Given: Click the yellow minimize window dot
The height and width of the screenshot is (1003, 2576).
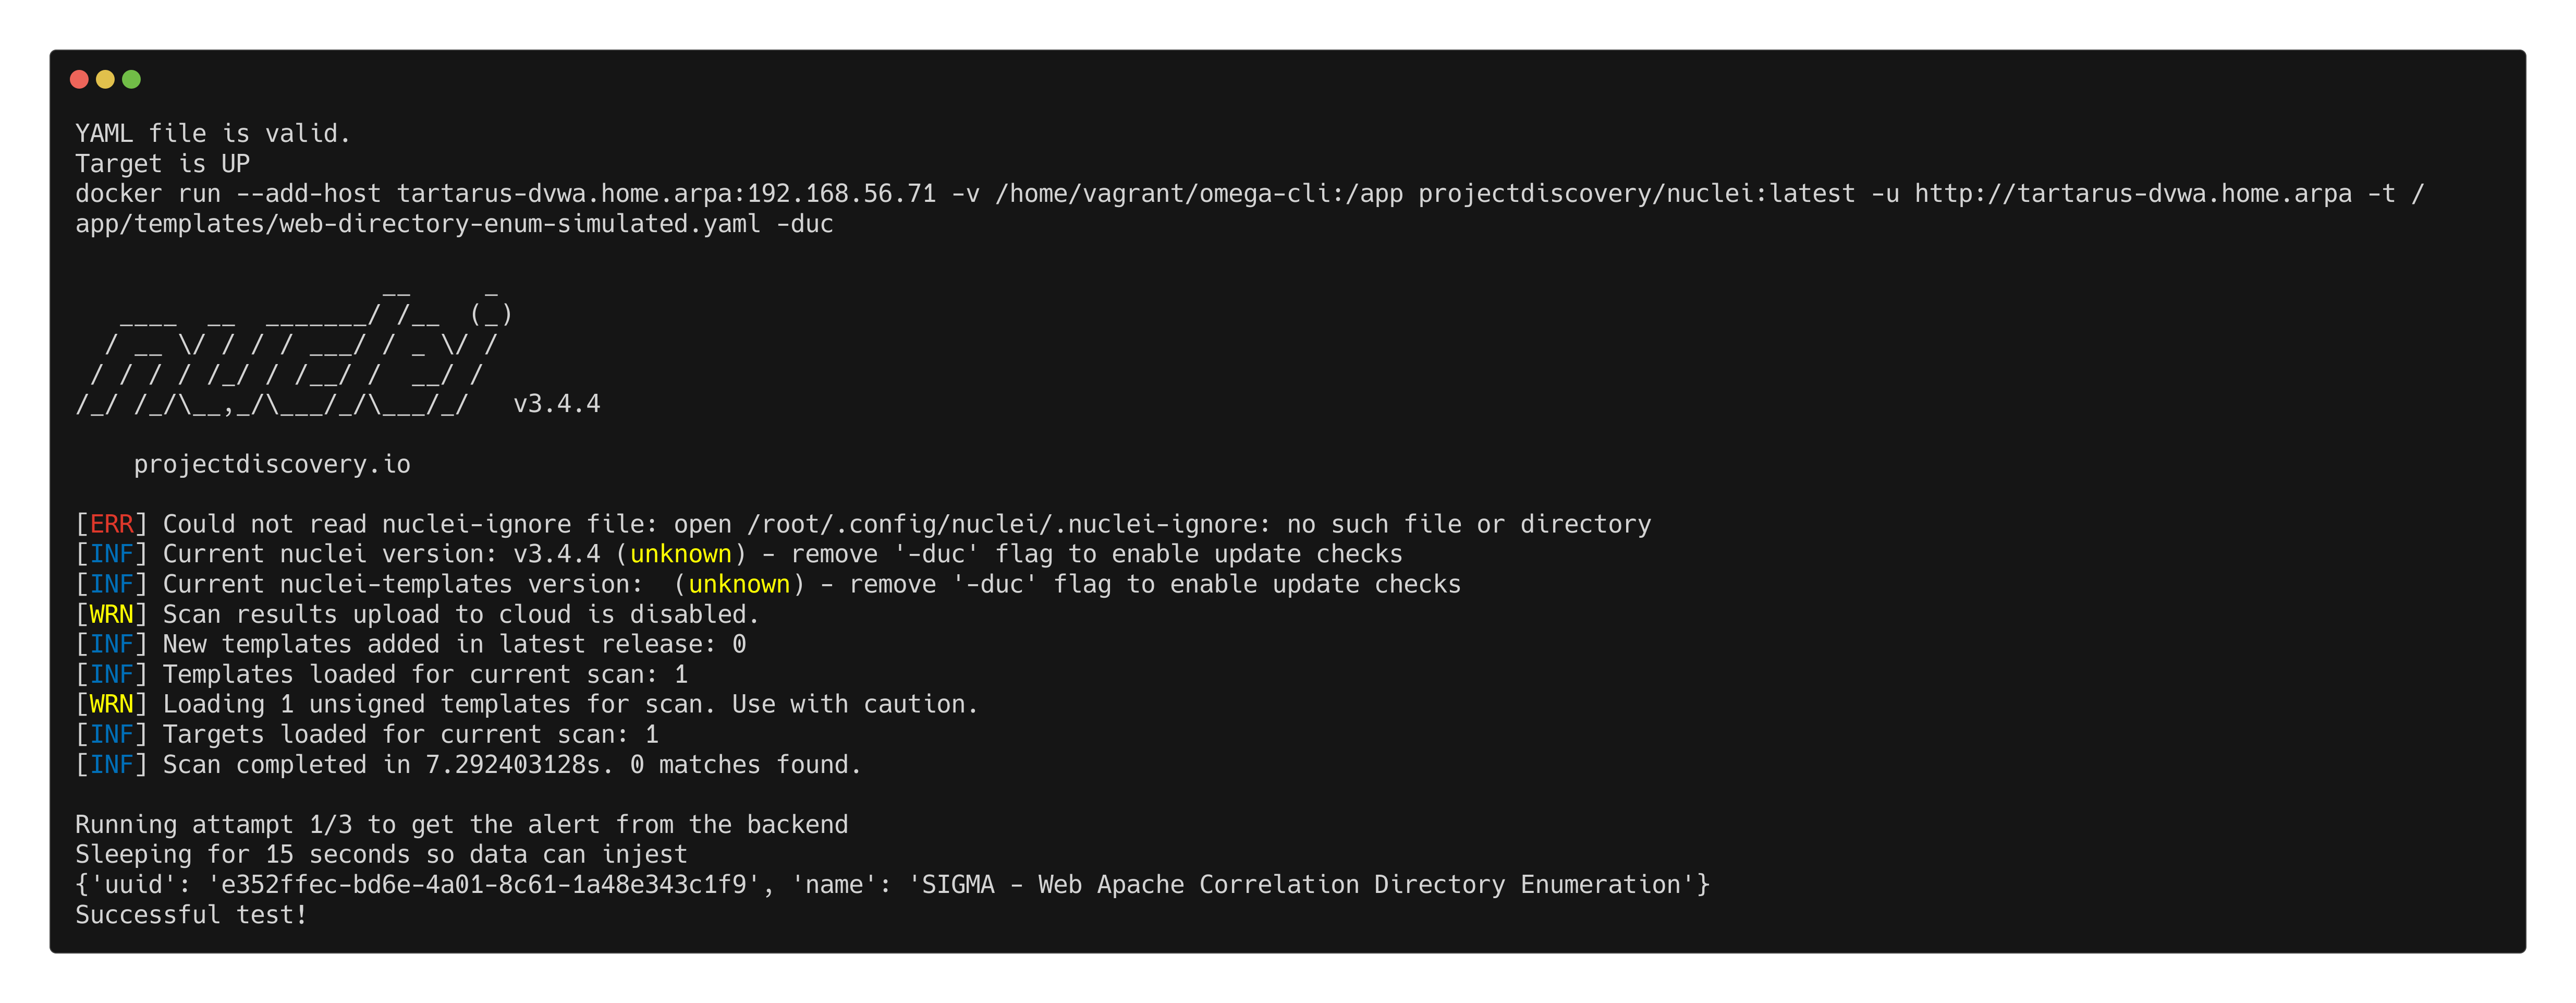Looking at the screenshot, I should pos(105,79).
